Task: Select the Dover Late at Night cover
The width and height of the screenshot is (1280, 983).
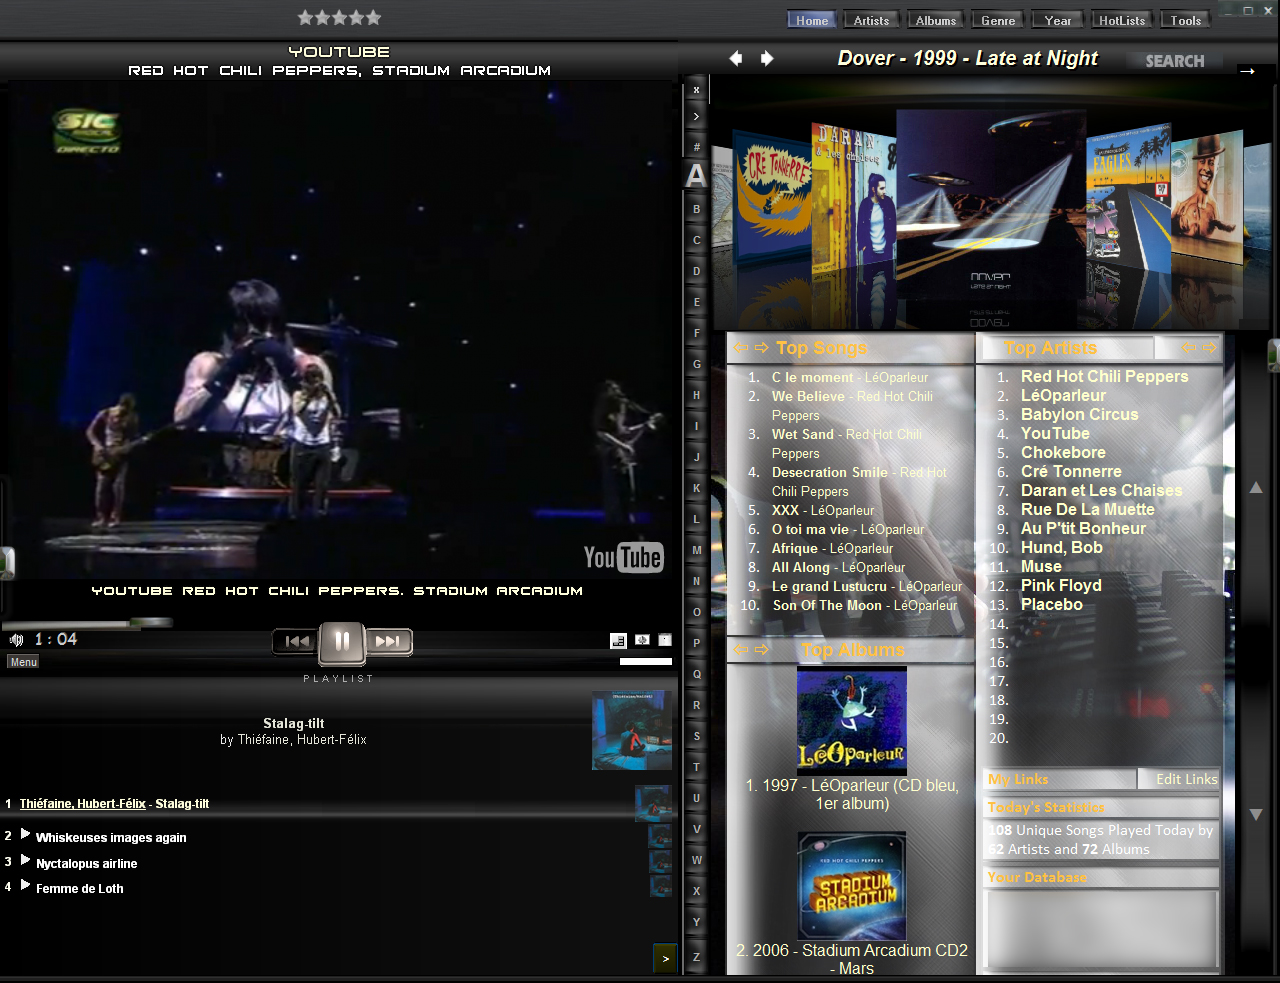Action: coord(990,205)
